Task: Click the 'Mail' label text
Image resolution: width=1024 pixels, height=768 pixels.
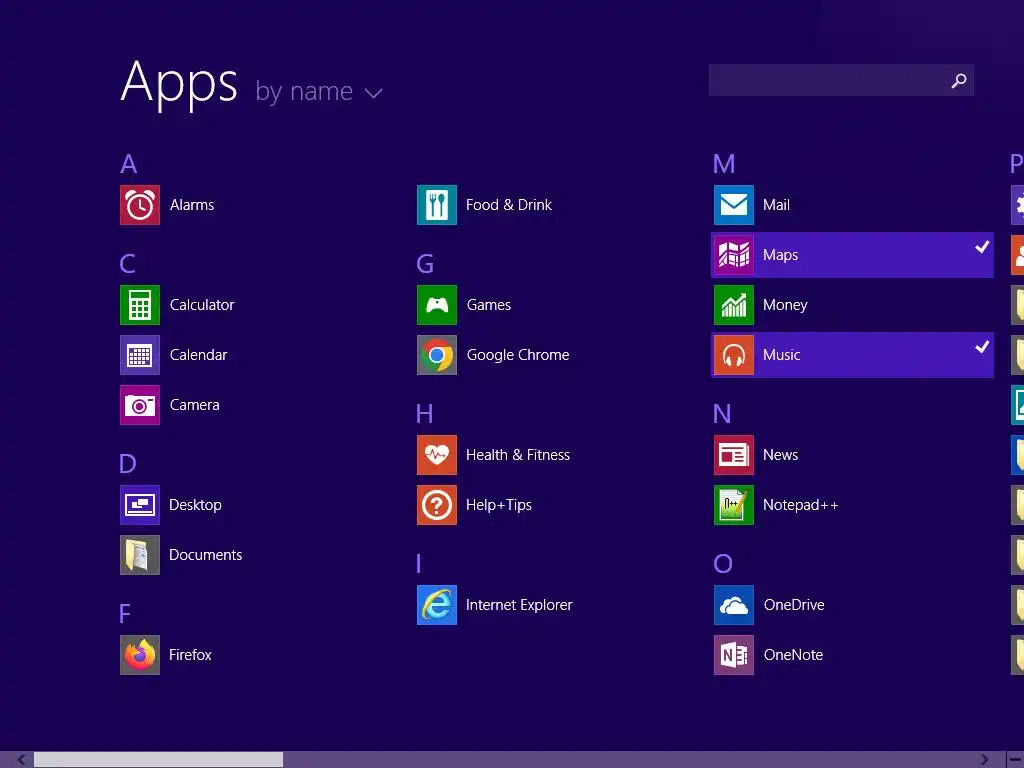Action: click(776, 205)
